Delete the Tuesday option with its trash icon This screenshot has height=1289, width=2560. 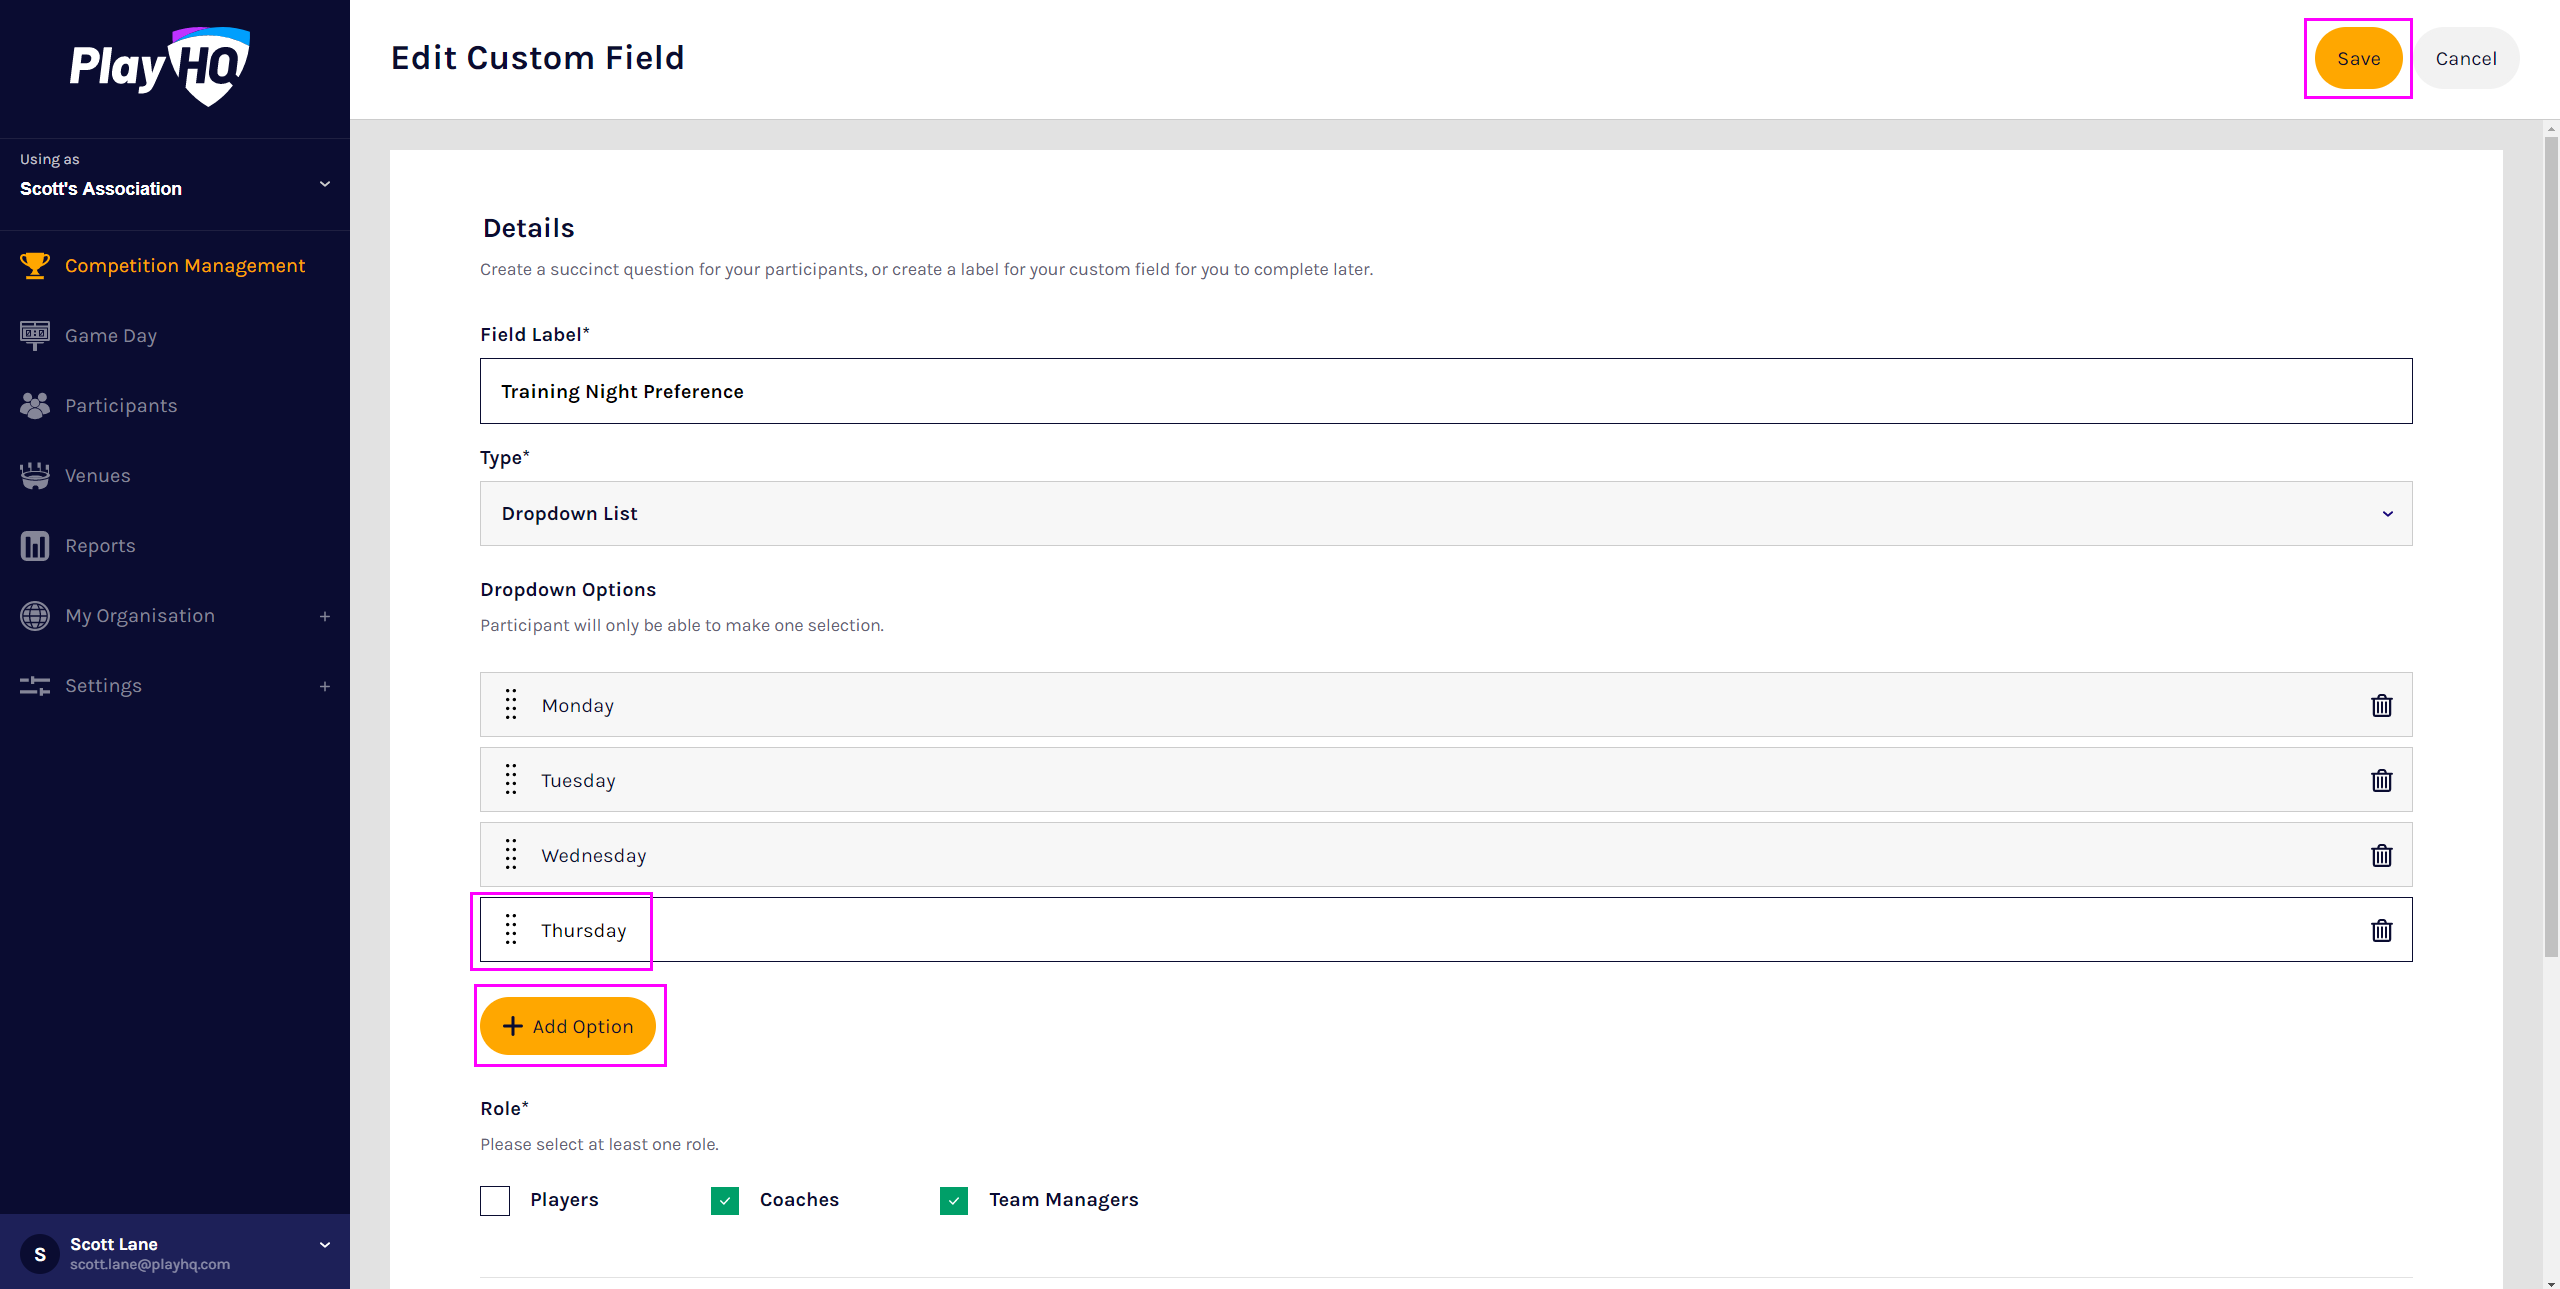(x=2381, y=780)
